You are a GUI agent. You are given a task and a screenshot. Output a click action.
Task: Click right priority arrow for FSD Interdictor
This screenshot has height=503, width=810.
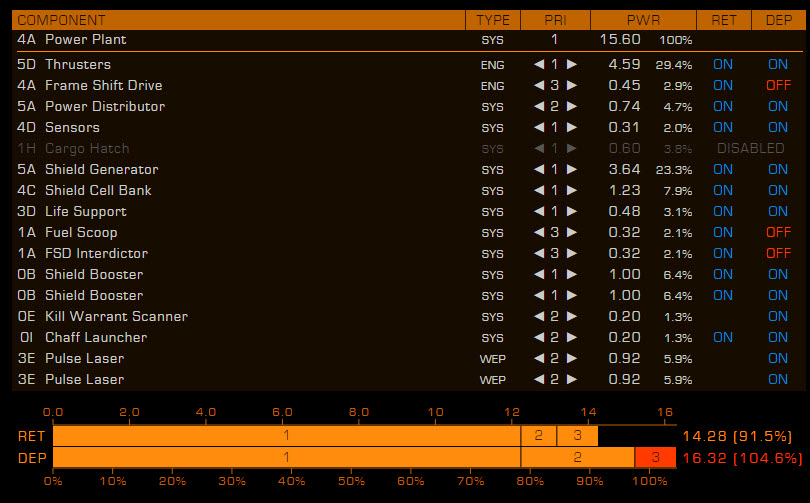coord(571,254)
